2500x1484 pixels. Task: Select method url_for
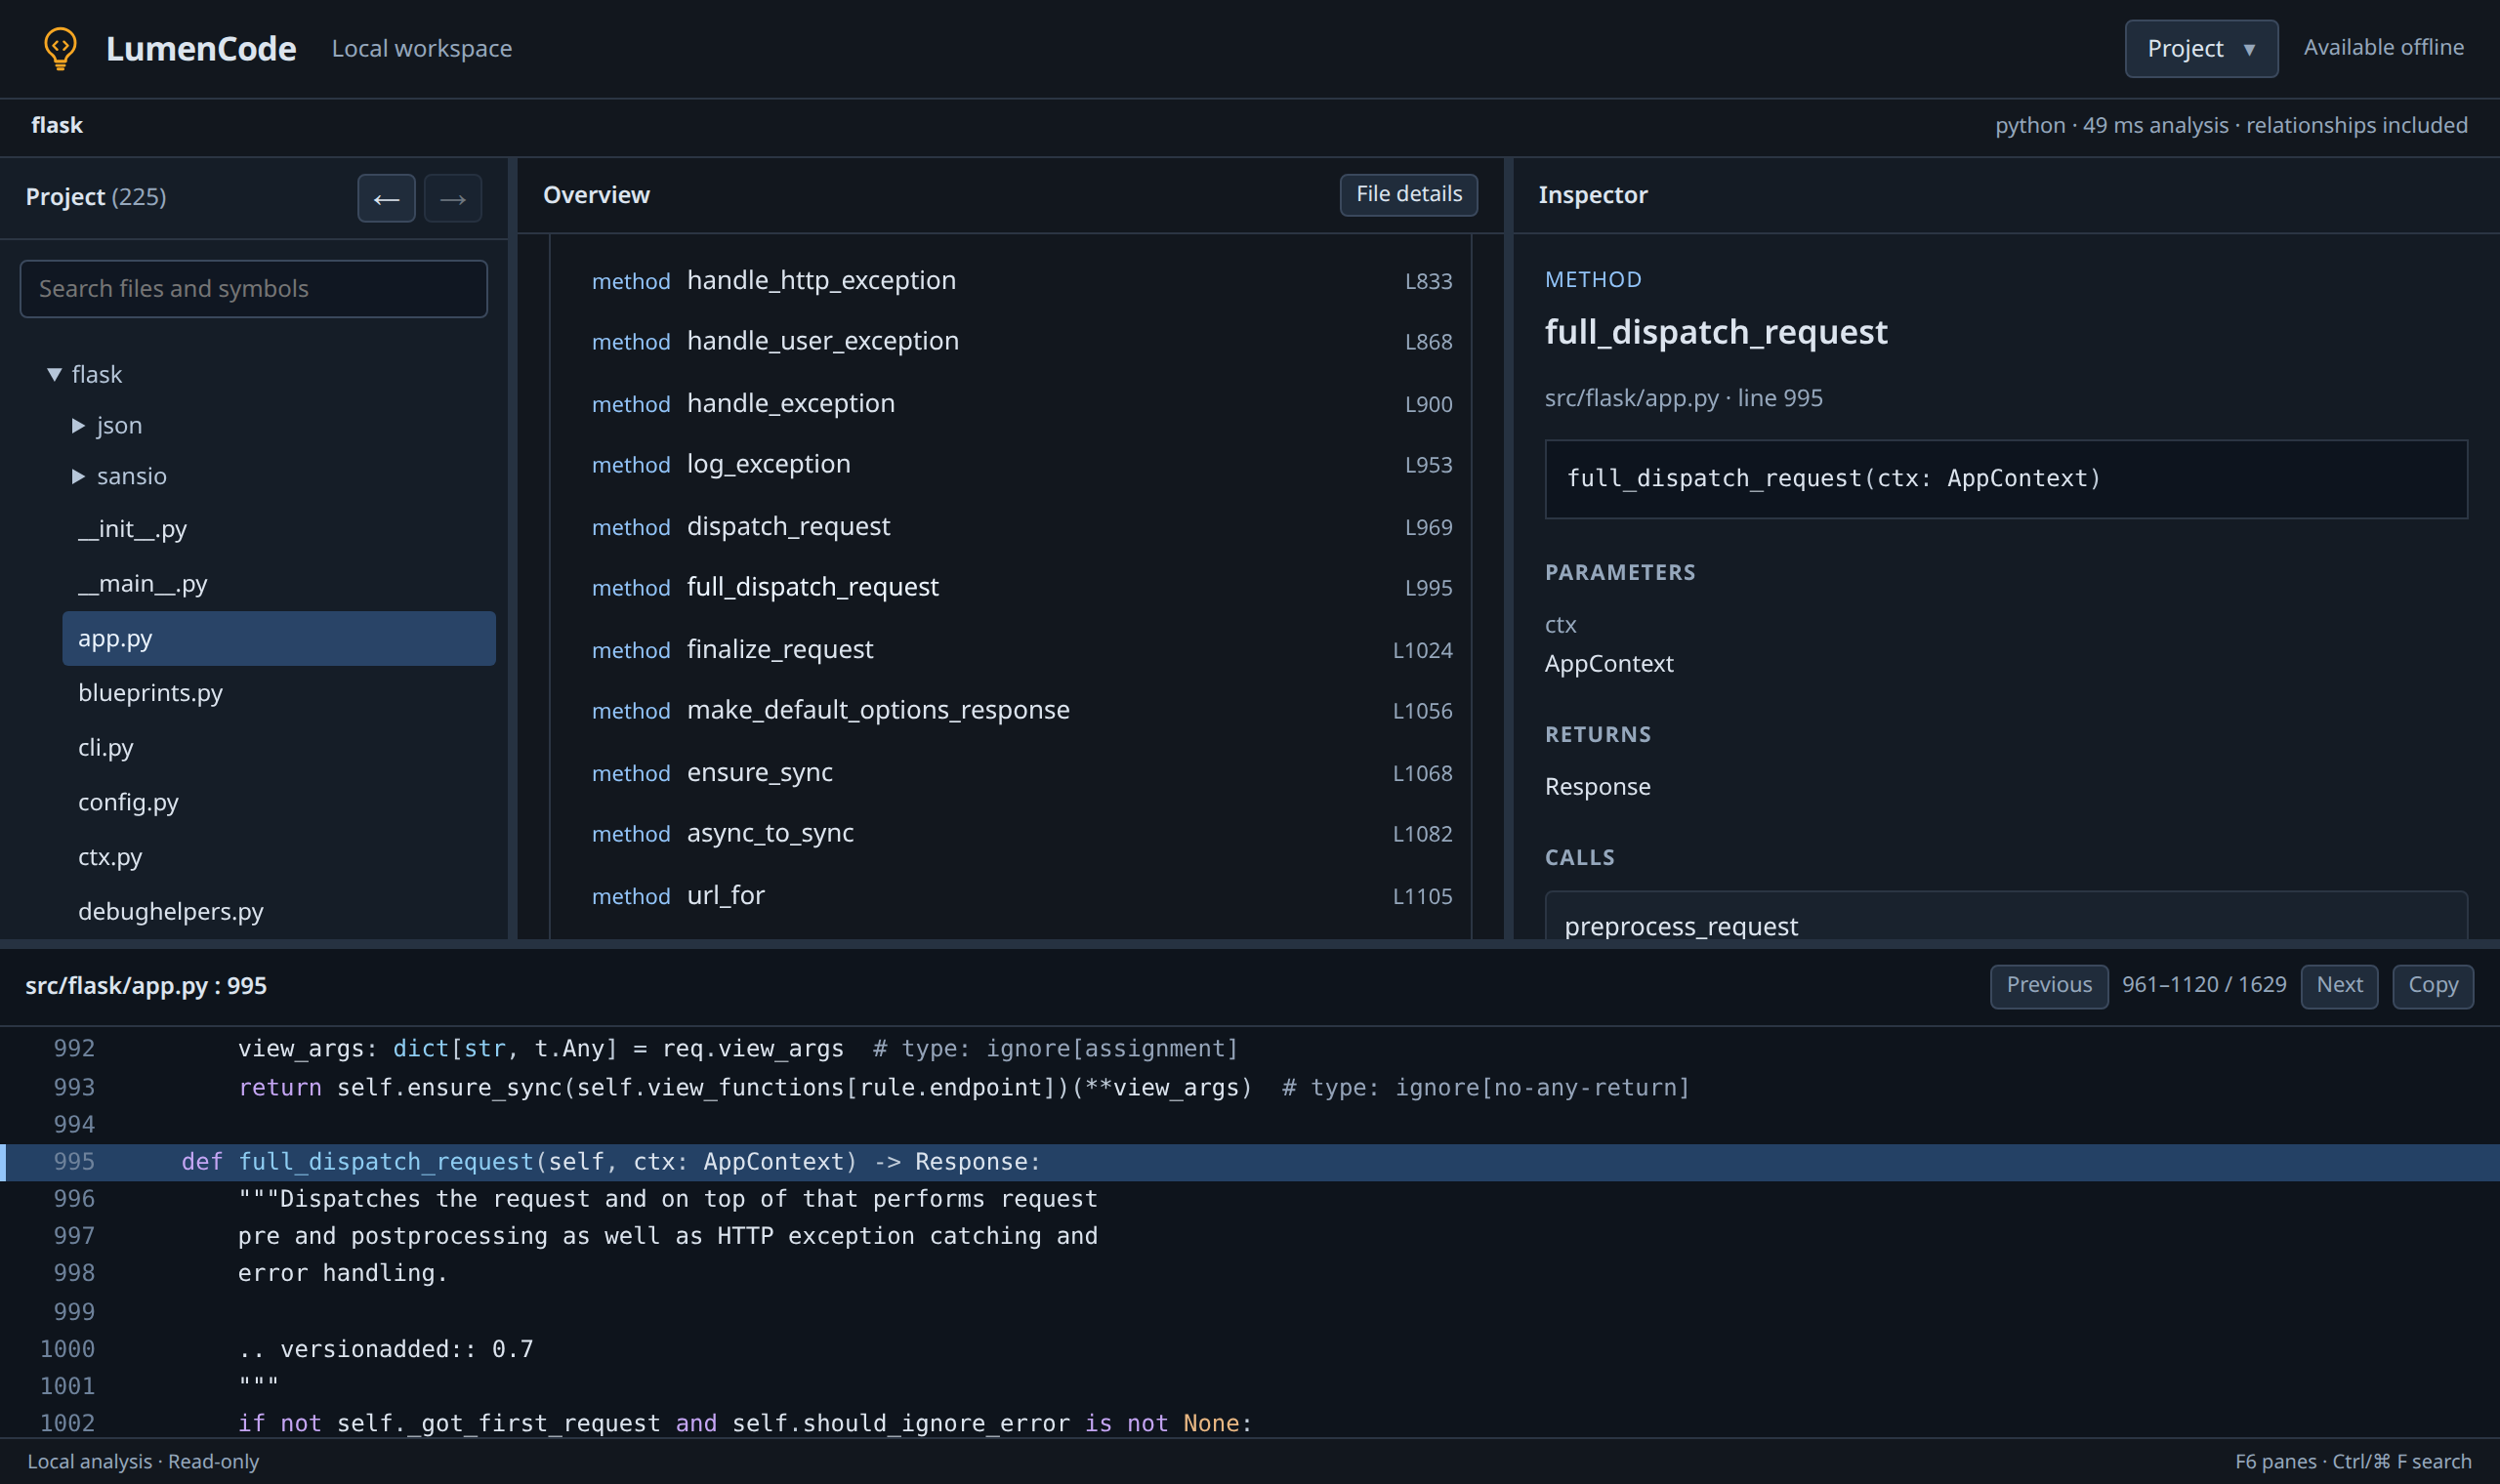coord(1021,895)
